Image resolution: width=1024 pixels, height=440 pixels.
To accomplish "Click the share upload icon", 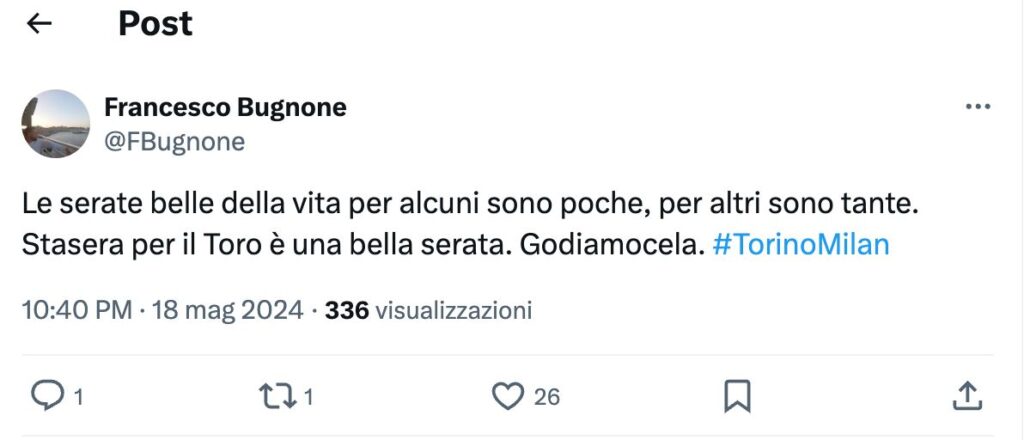I will coord(966,397).
